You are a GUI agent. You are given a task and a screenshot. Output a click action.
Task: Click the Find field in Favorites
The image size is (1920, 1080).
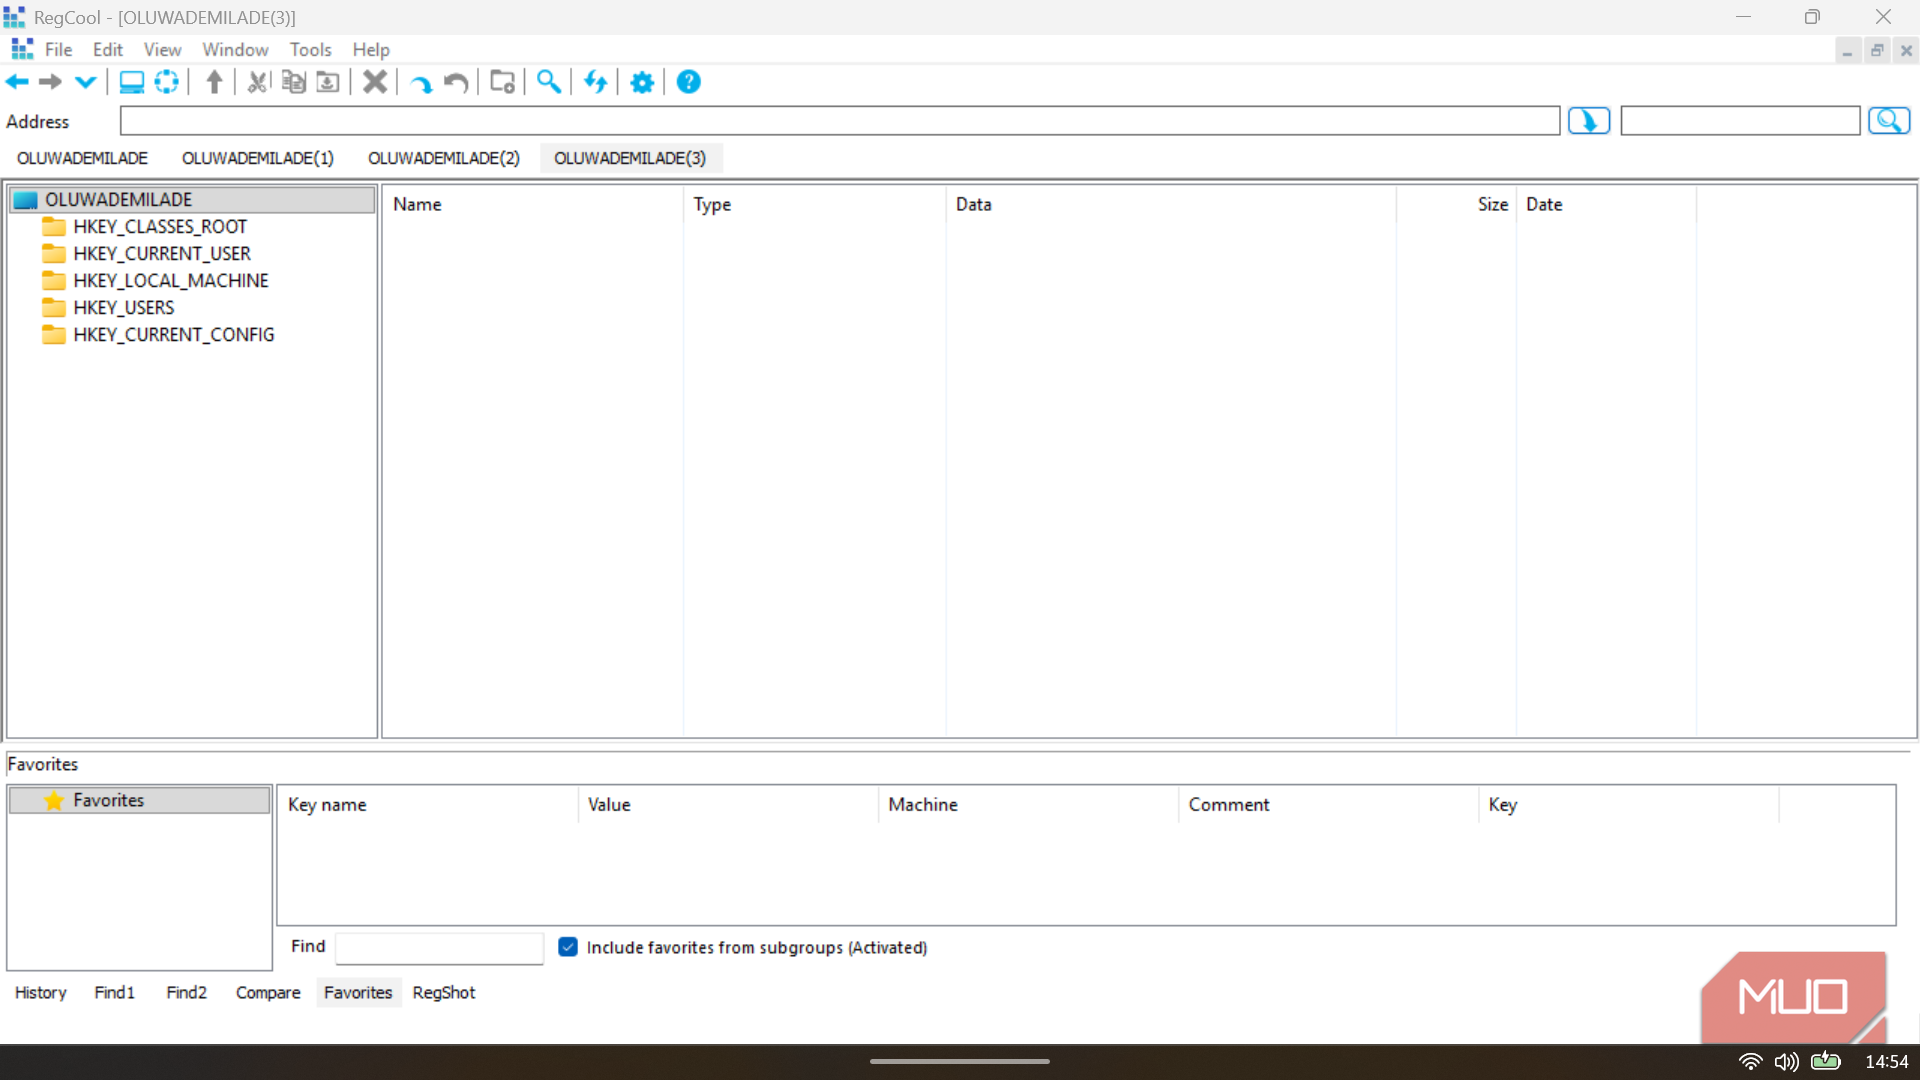pos(439,947)
